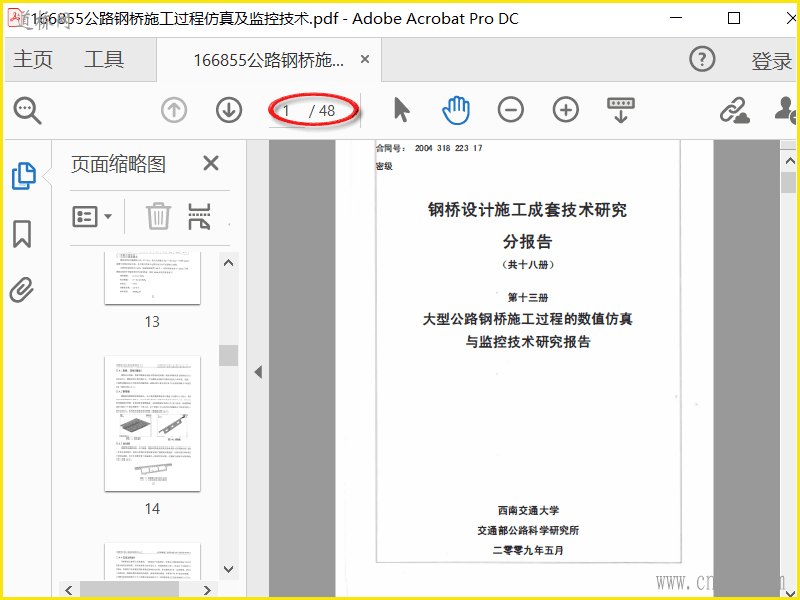Image resolution: width=800 pixels, height=600 pixels.
Task: Minimize the Acrobat window
Action: click(x=676, y=18)
